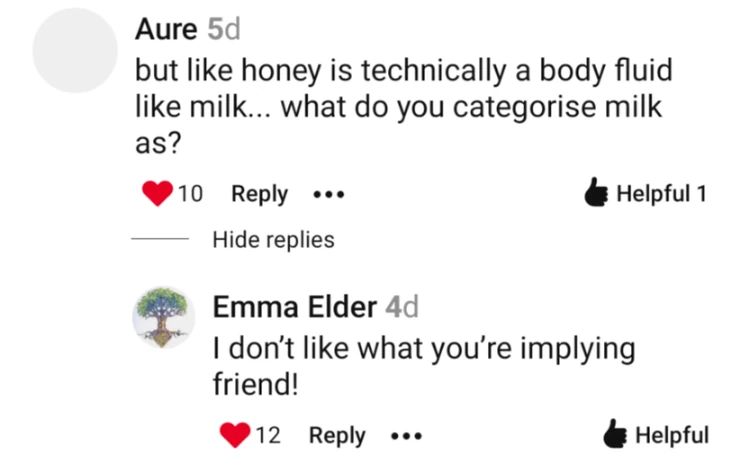Viewport: 755px width, 460px height.
Task: Open more options on Aure's comment
Action: (328, 195)
